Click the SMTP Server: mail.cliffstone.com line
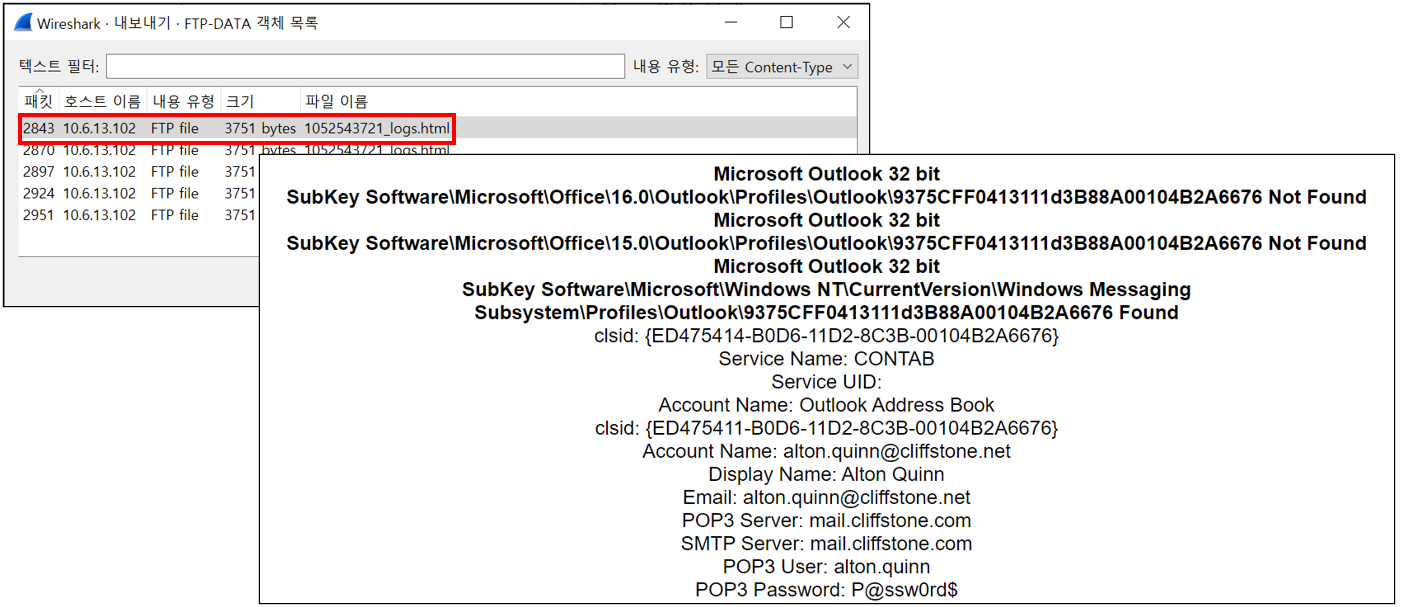Image resolution: width=1401 pixels, height=607 pixels. 826,544
